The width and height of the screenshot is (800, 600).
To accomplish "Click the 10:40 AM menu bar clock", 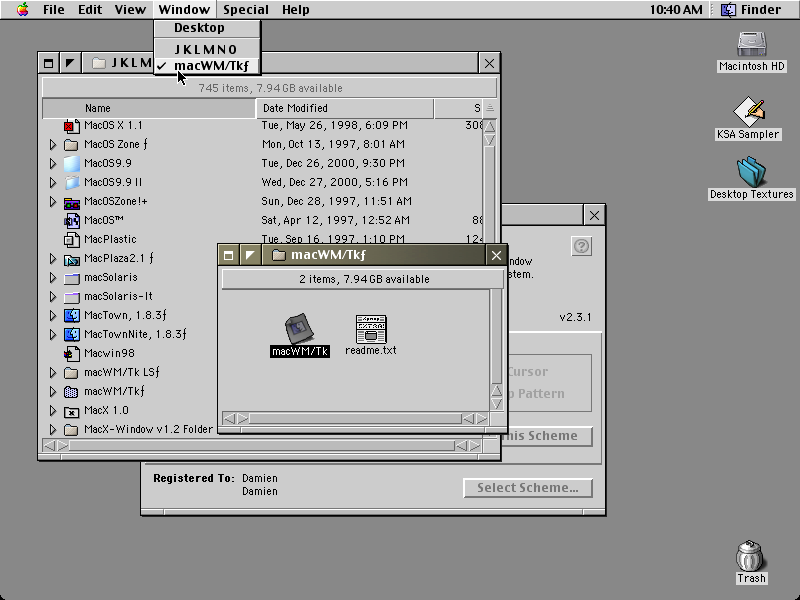I will point(676,9).
